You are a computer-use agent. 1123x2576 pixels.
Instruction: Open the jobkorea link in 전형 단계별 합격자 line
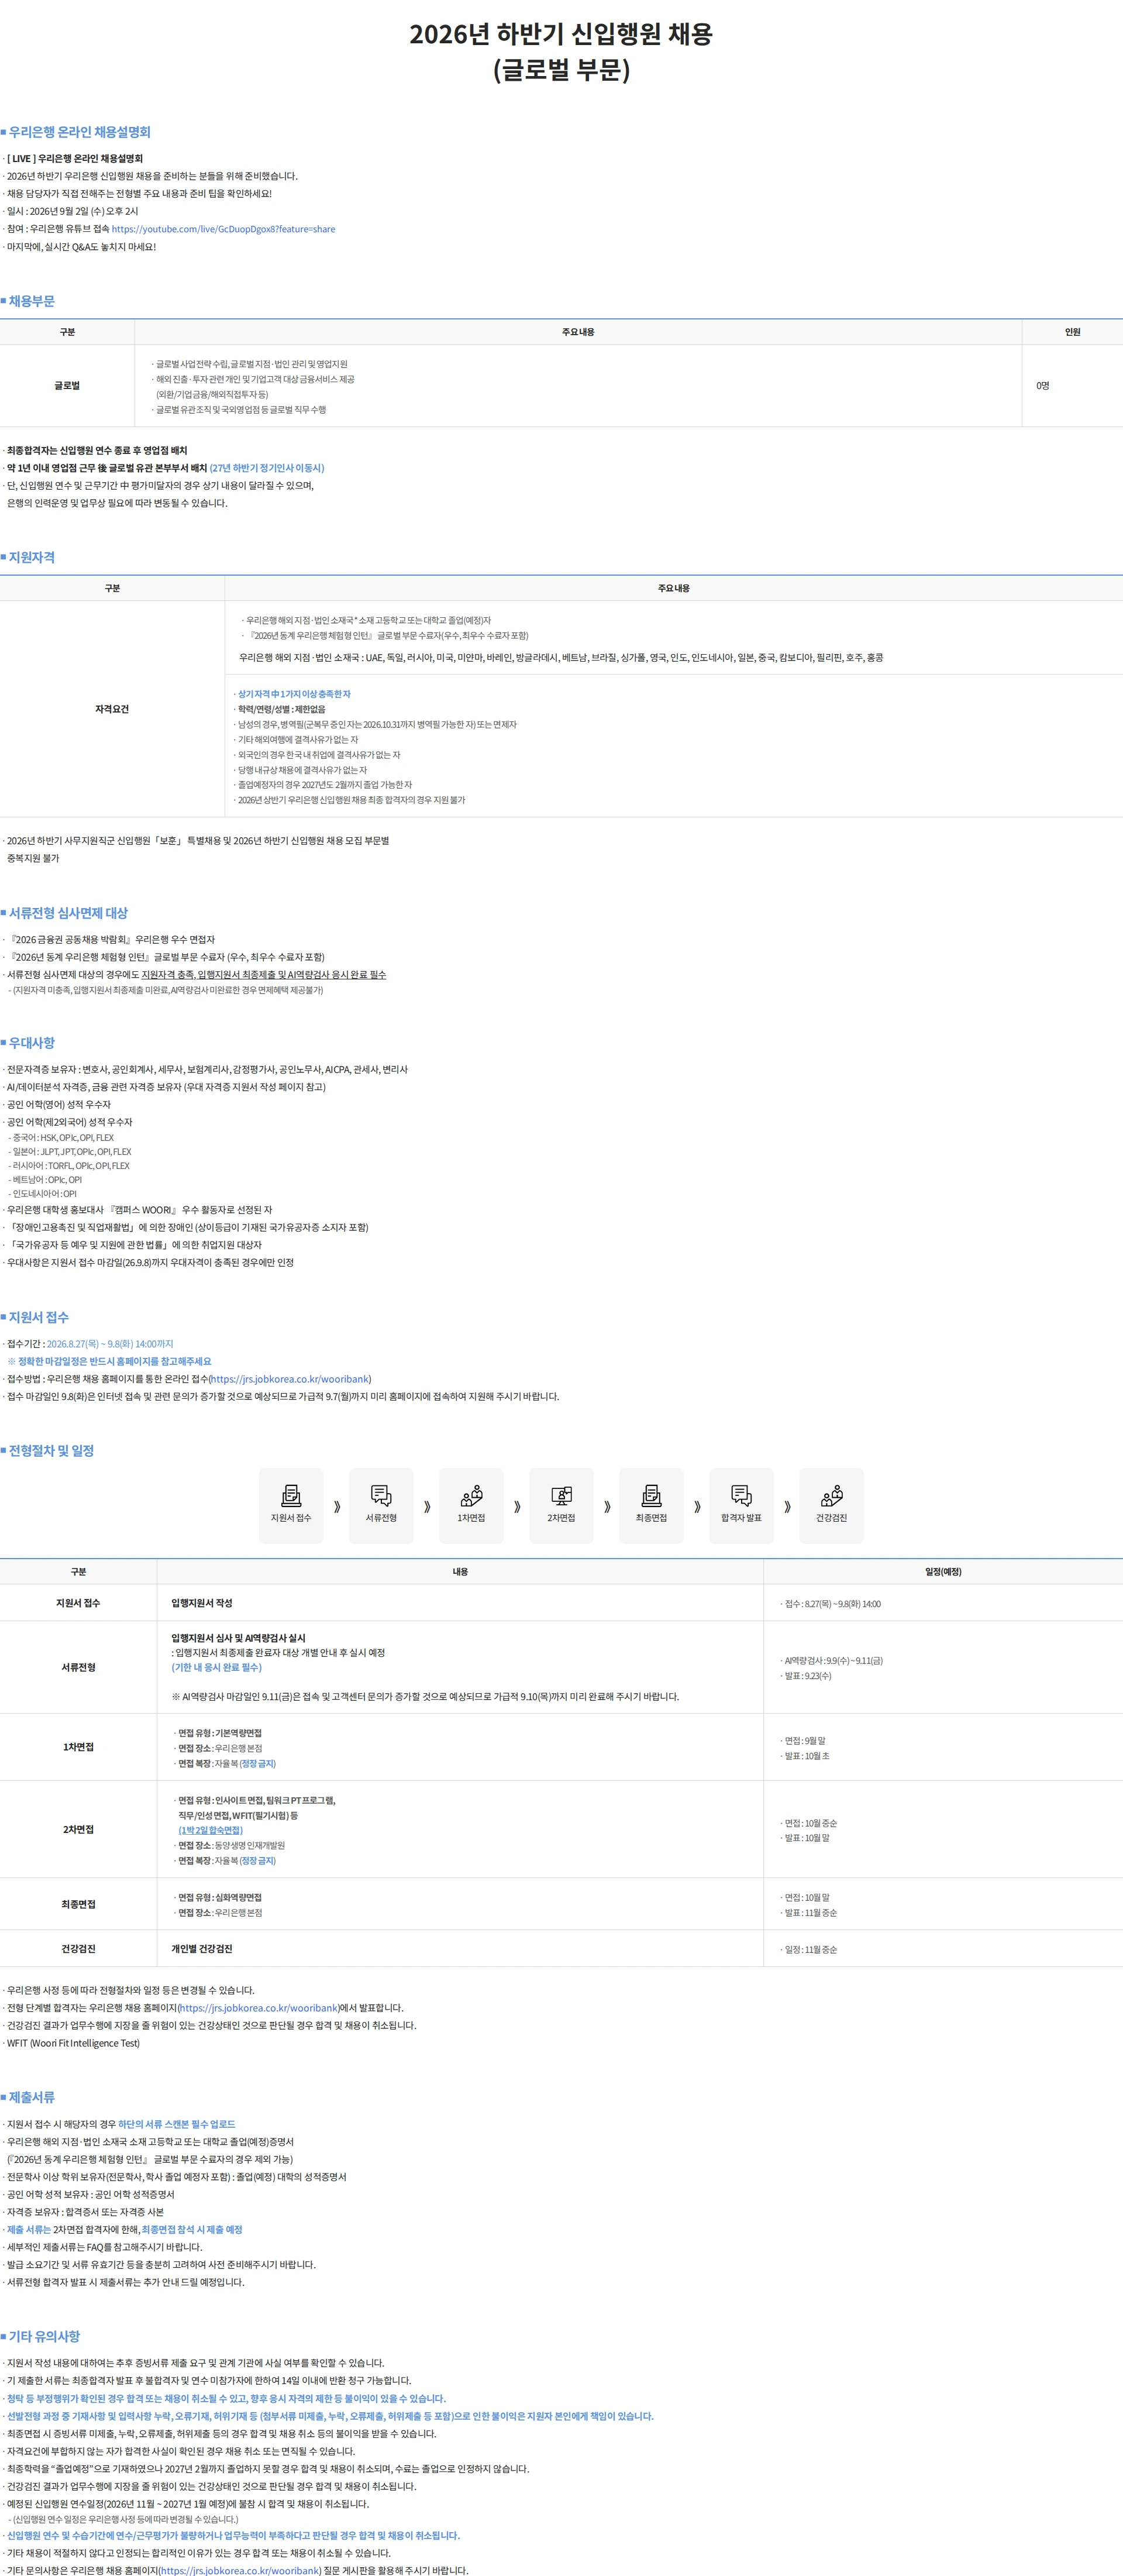(x=258, y=2008)
